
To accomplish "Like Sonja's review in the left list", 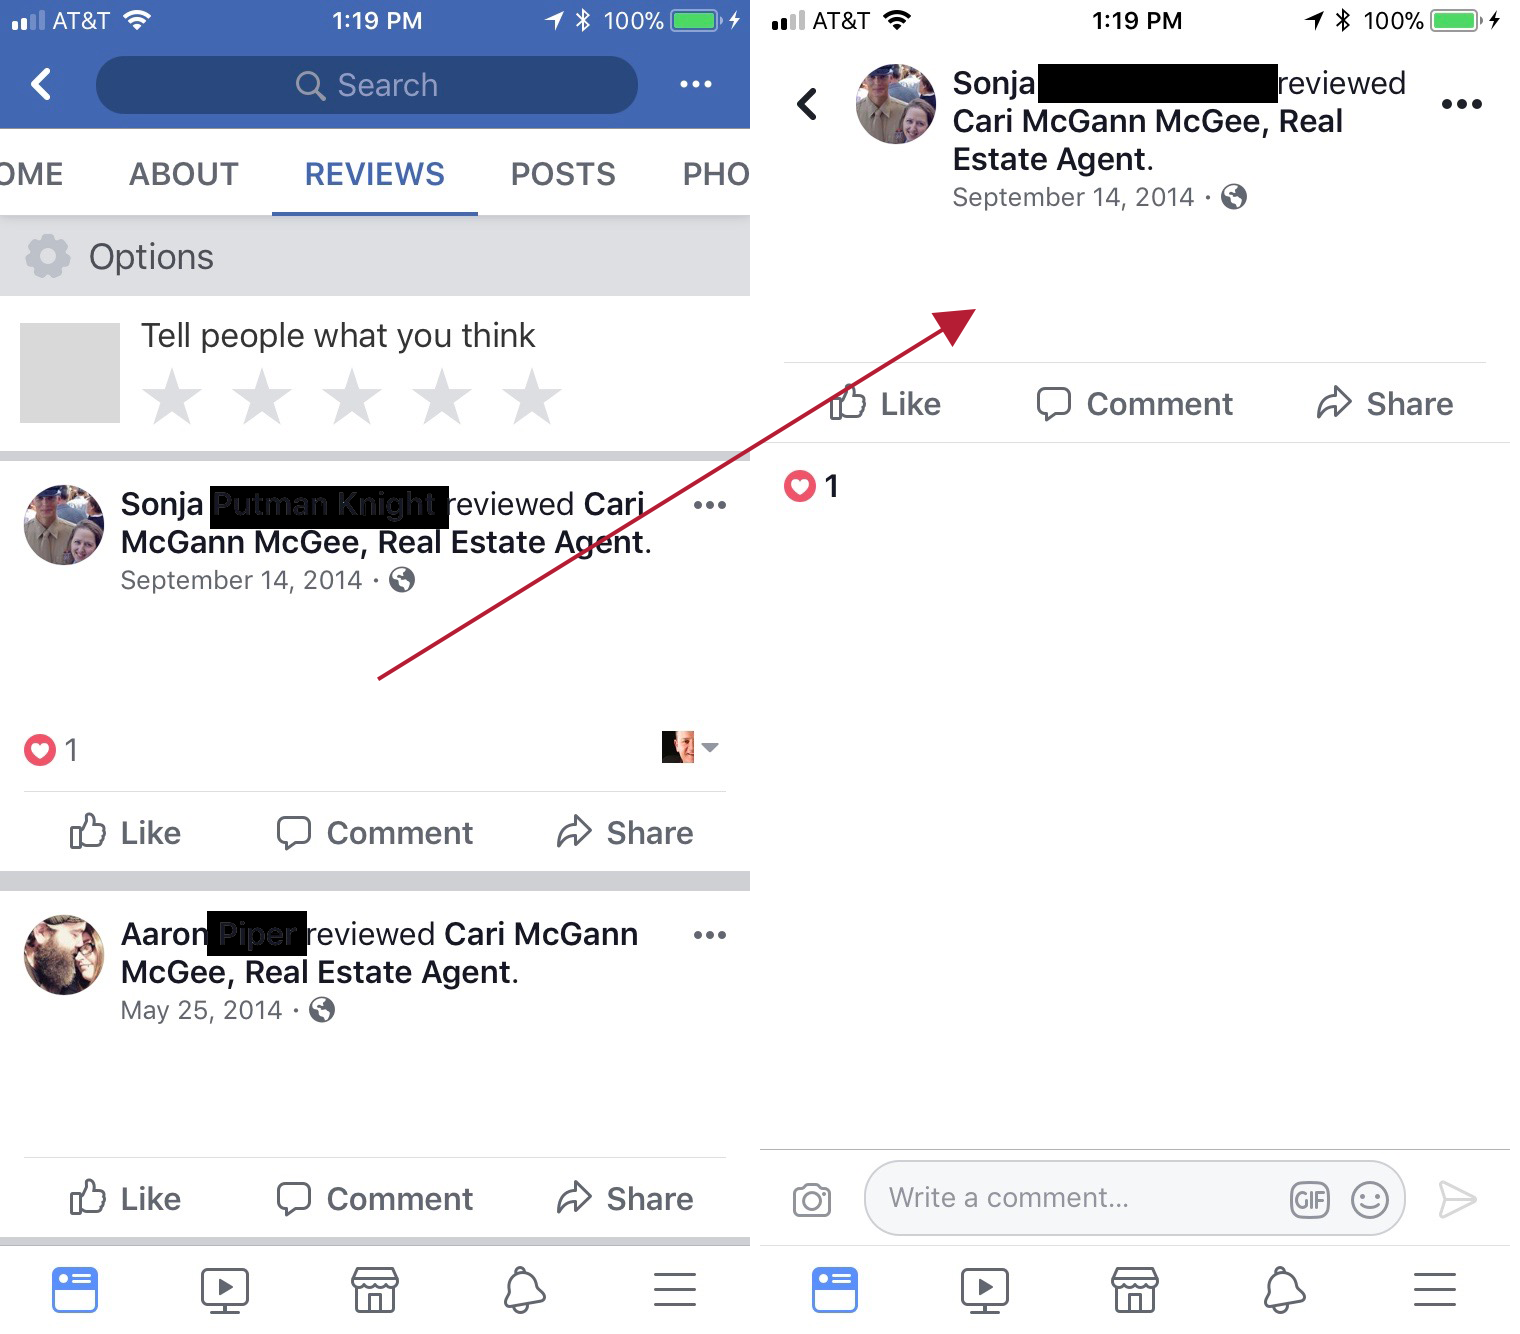I will pos(126,832).
